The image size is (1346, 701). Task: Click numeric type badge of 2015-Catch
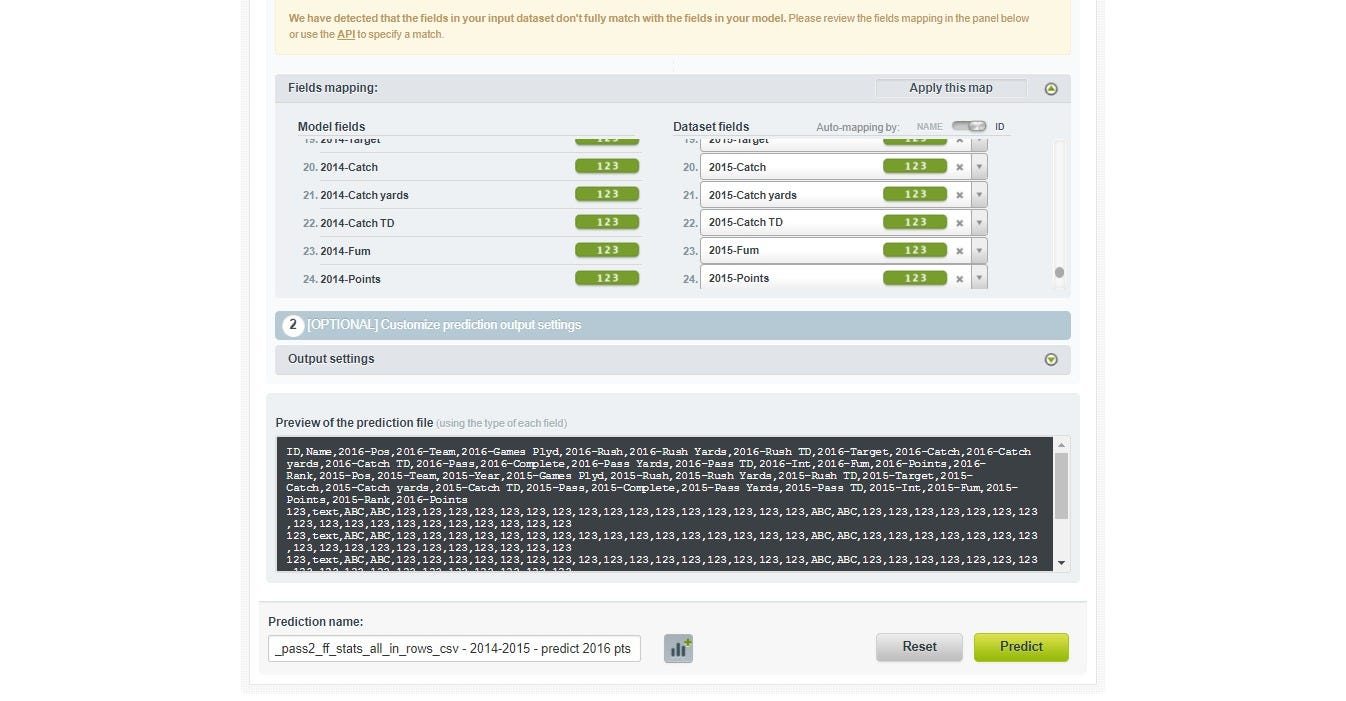coord(915,166)
